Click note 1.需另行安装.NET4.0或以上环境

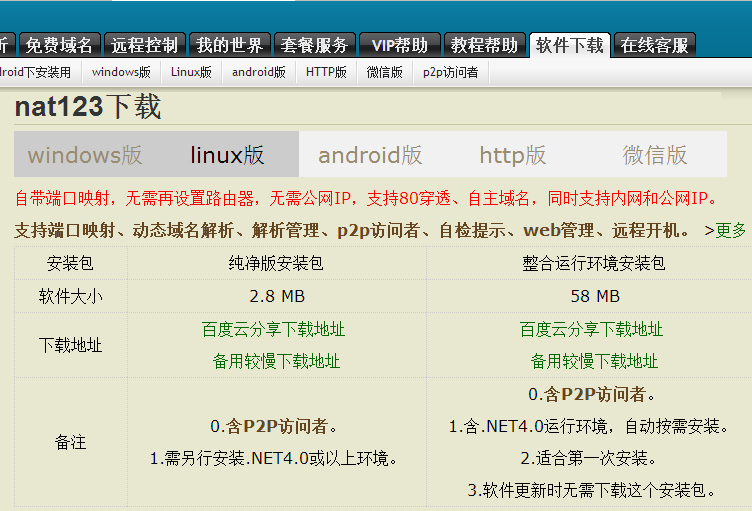tap(274, 459)
